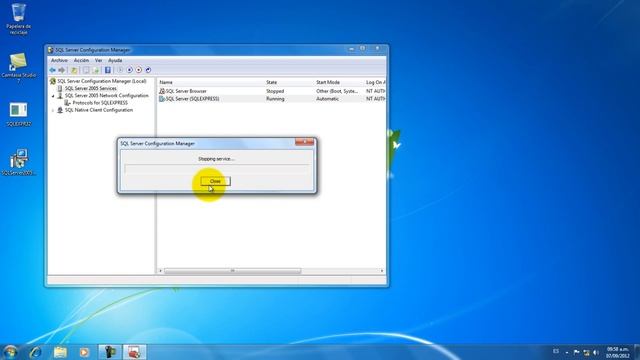Viewport: 640px width, 360px height.
Task: Open the Ver menu
Action: tap(98, 60)
